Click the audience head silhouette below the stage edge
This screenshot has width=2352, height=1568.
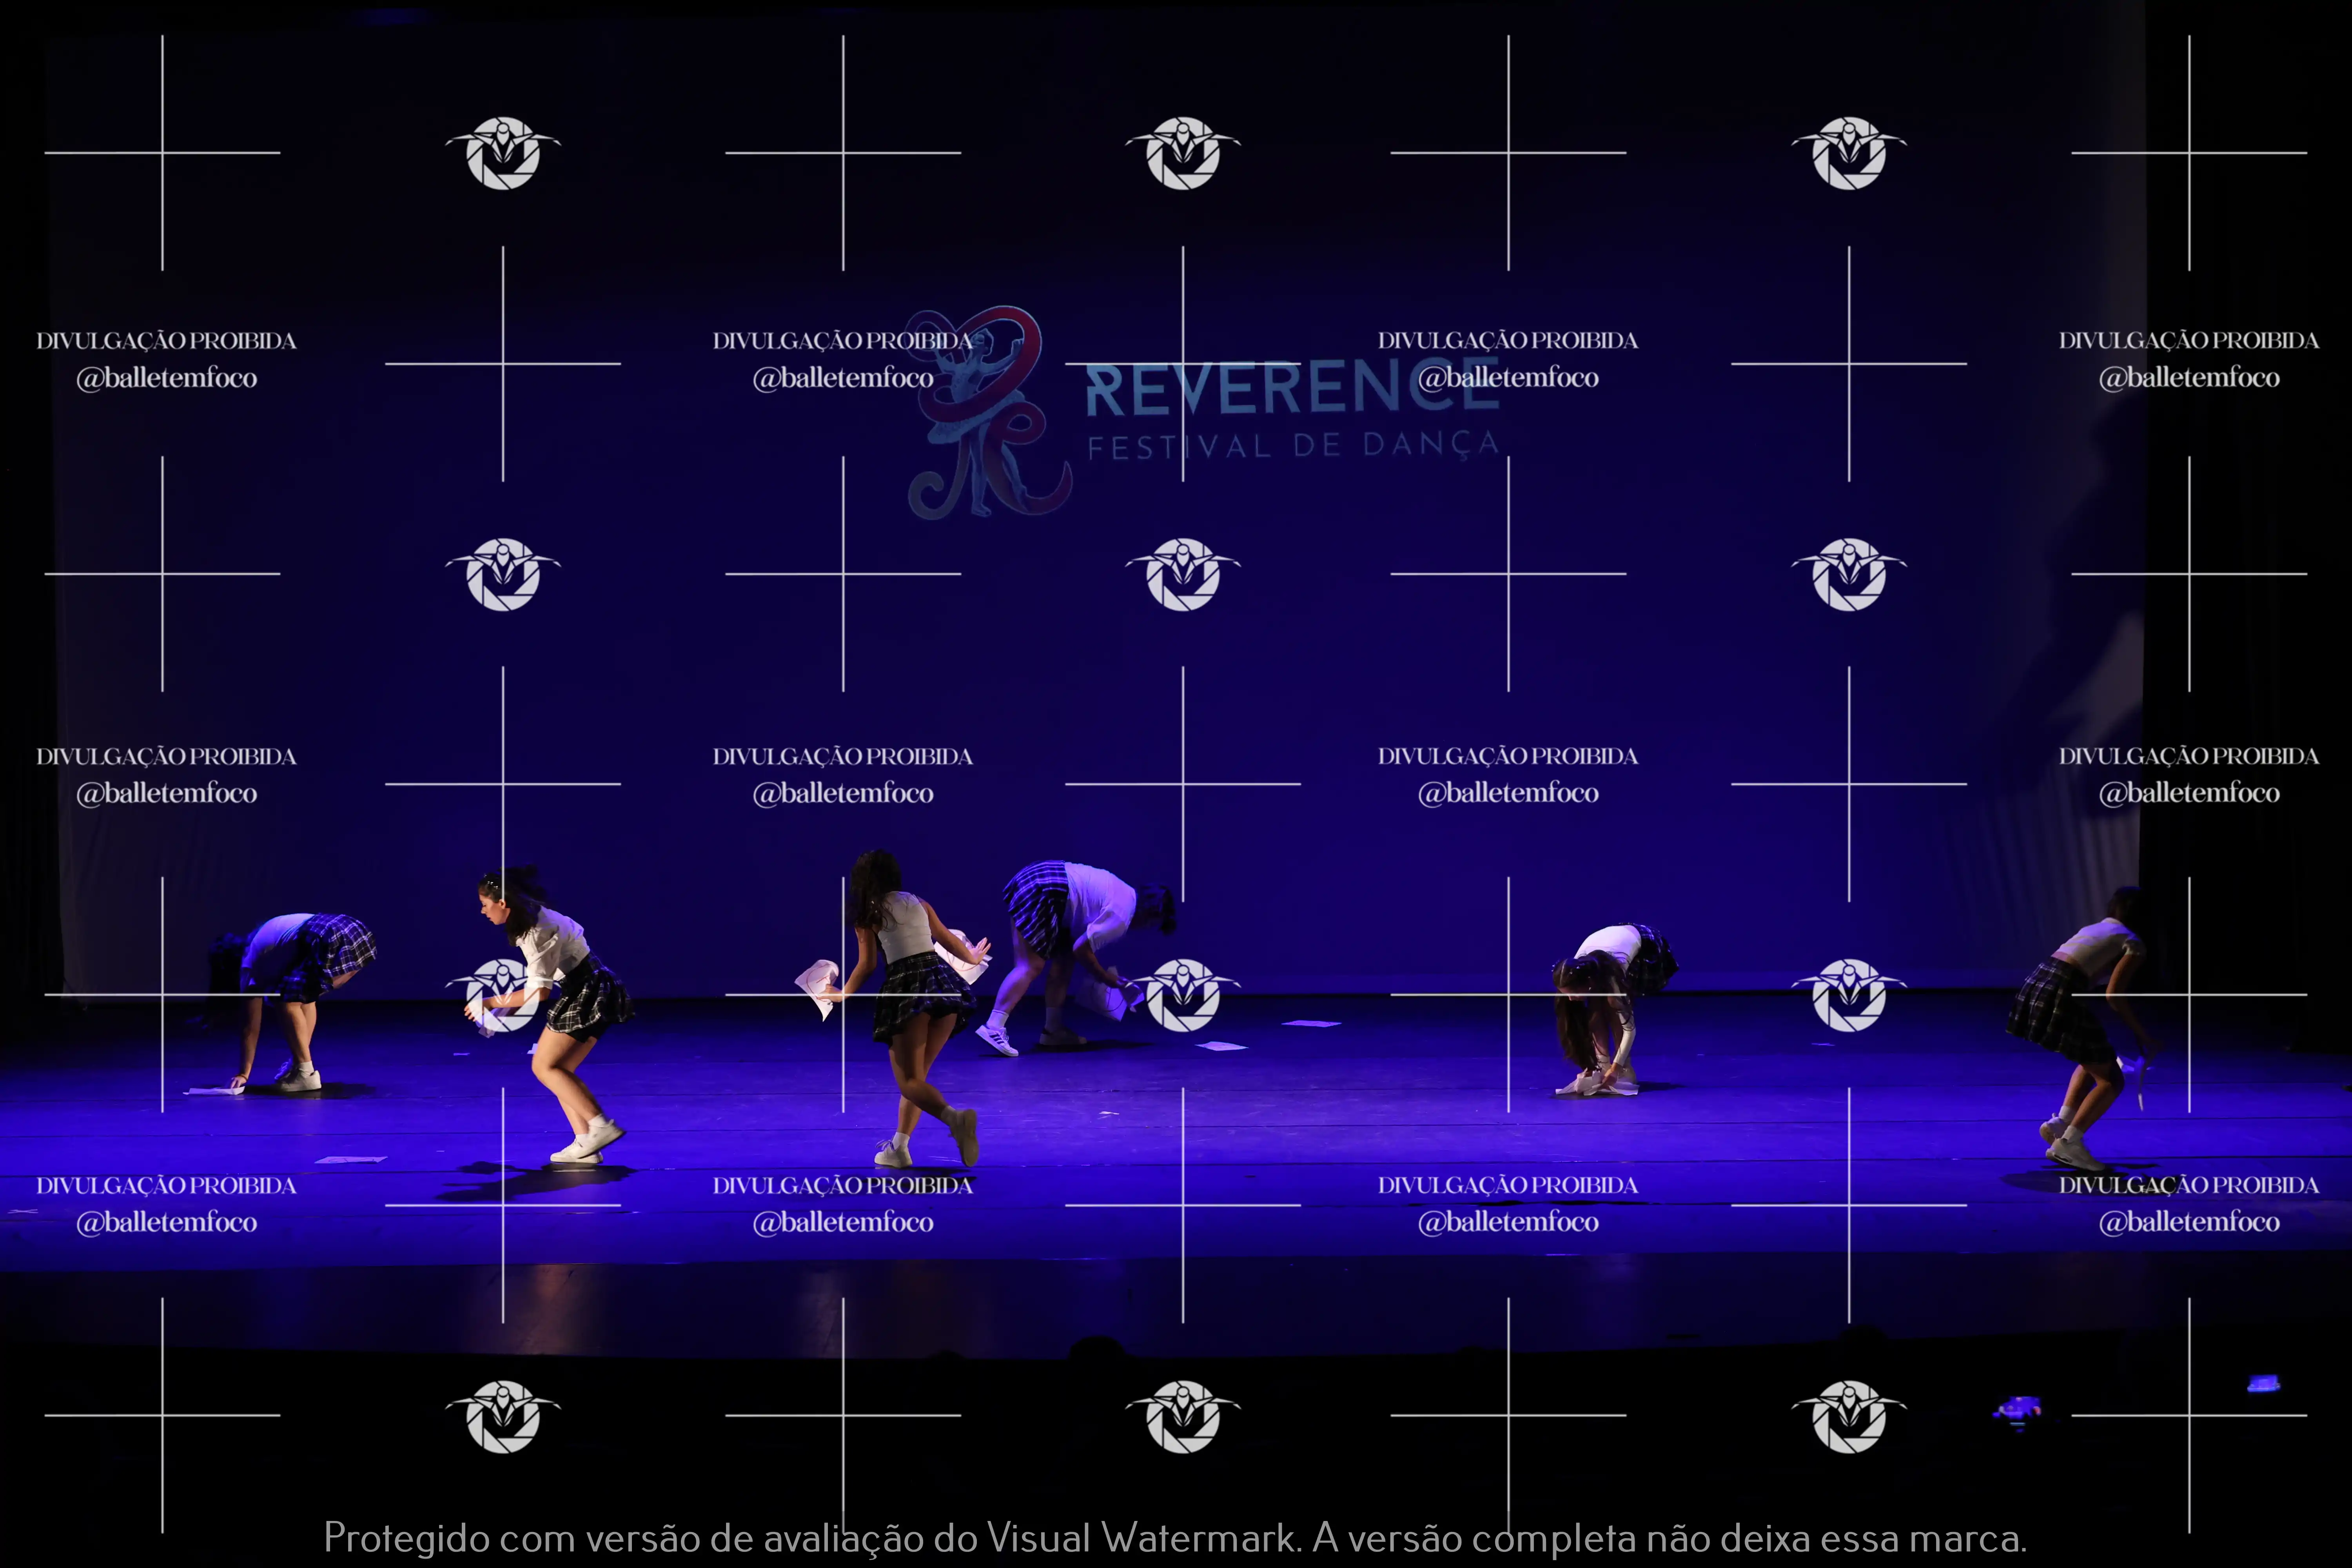(1096, 1350)
